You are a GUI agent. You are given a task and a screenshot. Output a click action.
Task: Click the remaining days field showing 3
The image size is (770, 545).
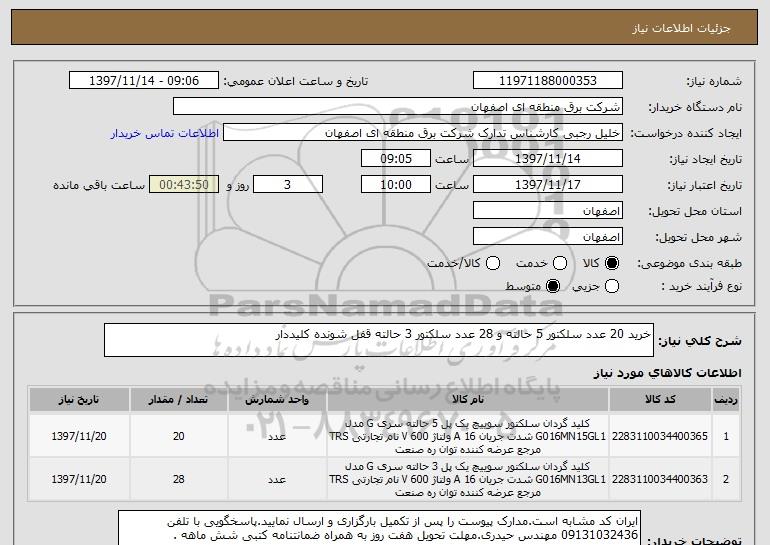pos(288,185)
